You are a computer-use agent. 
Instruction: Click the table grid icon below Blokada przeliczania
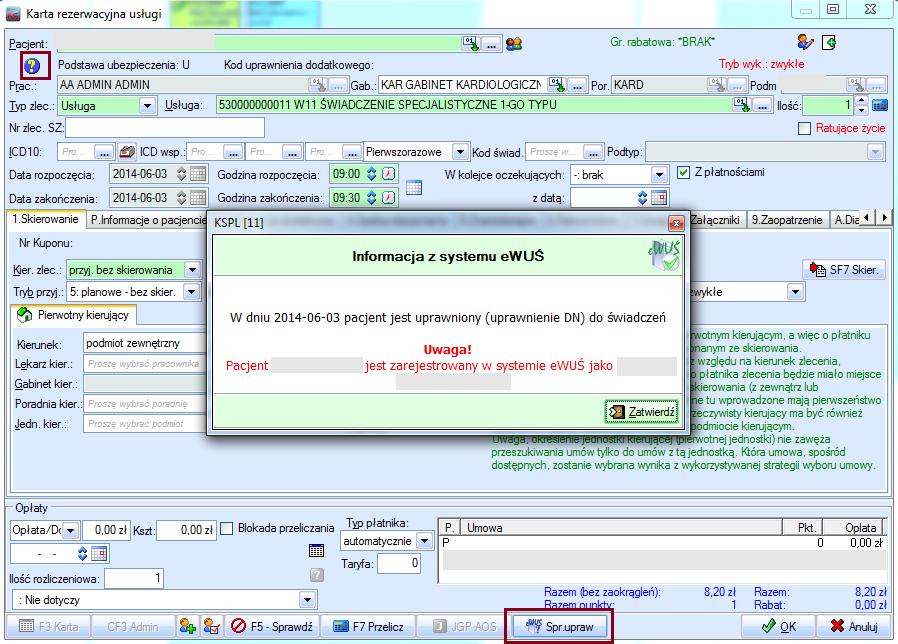point(316,551)
